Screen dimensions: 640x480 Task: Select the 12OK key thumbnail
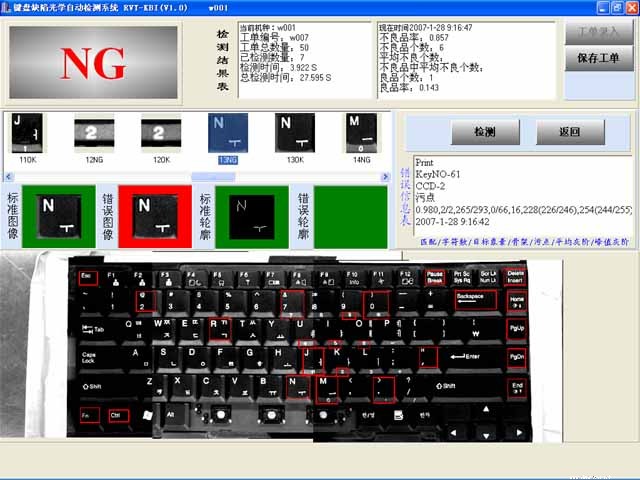click(161, 133)
